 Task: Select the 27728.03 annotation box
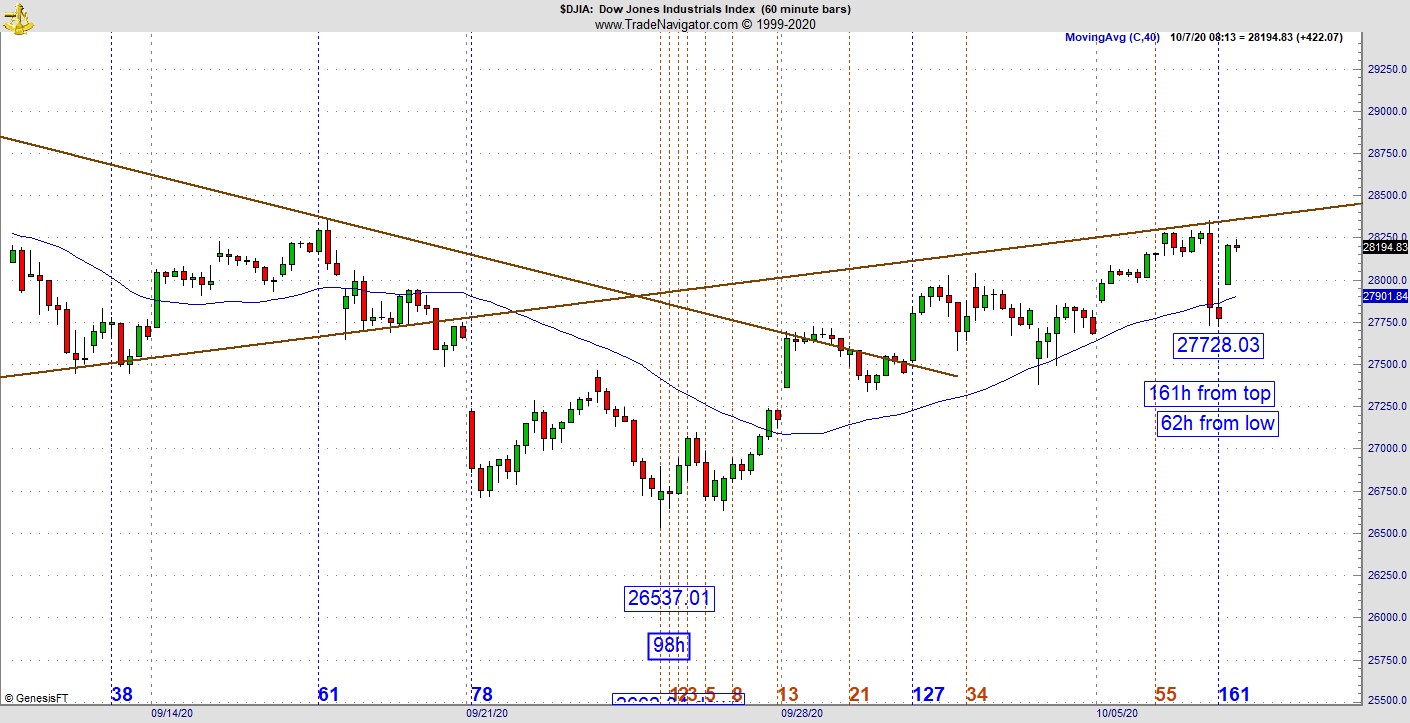pyautogui.click(x=1219, y=345)
